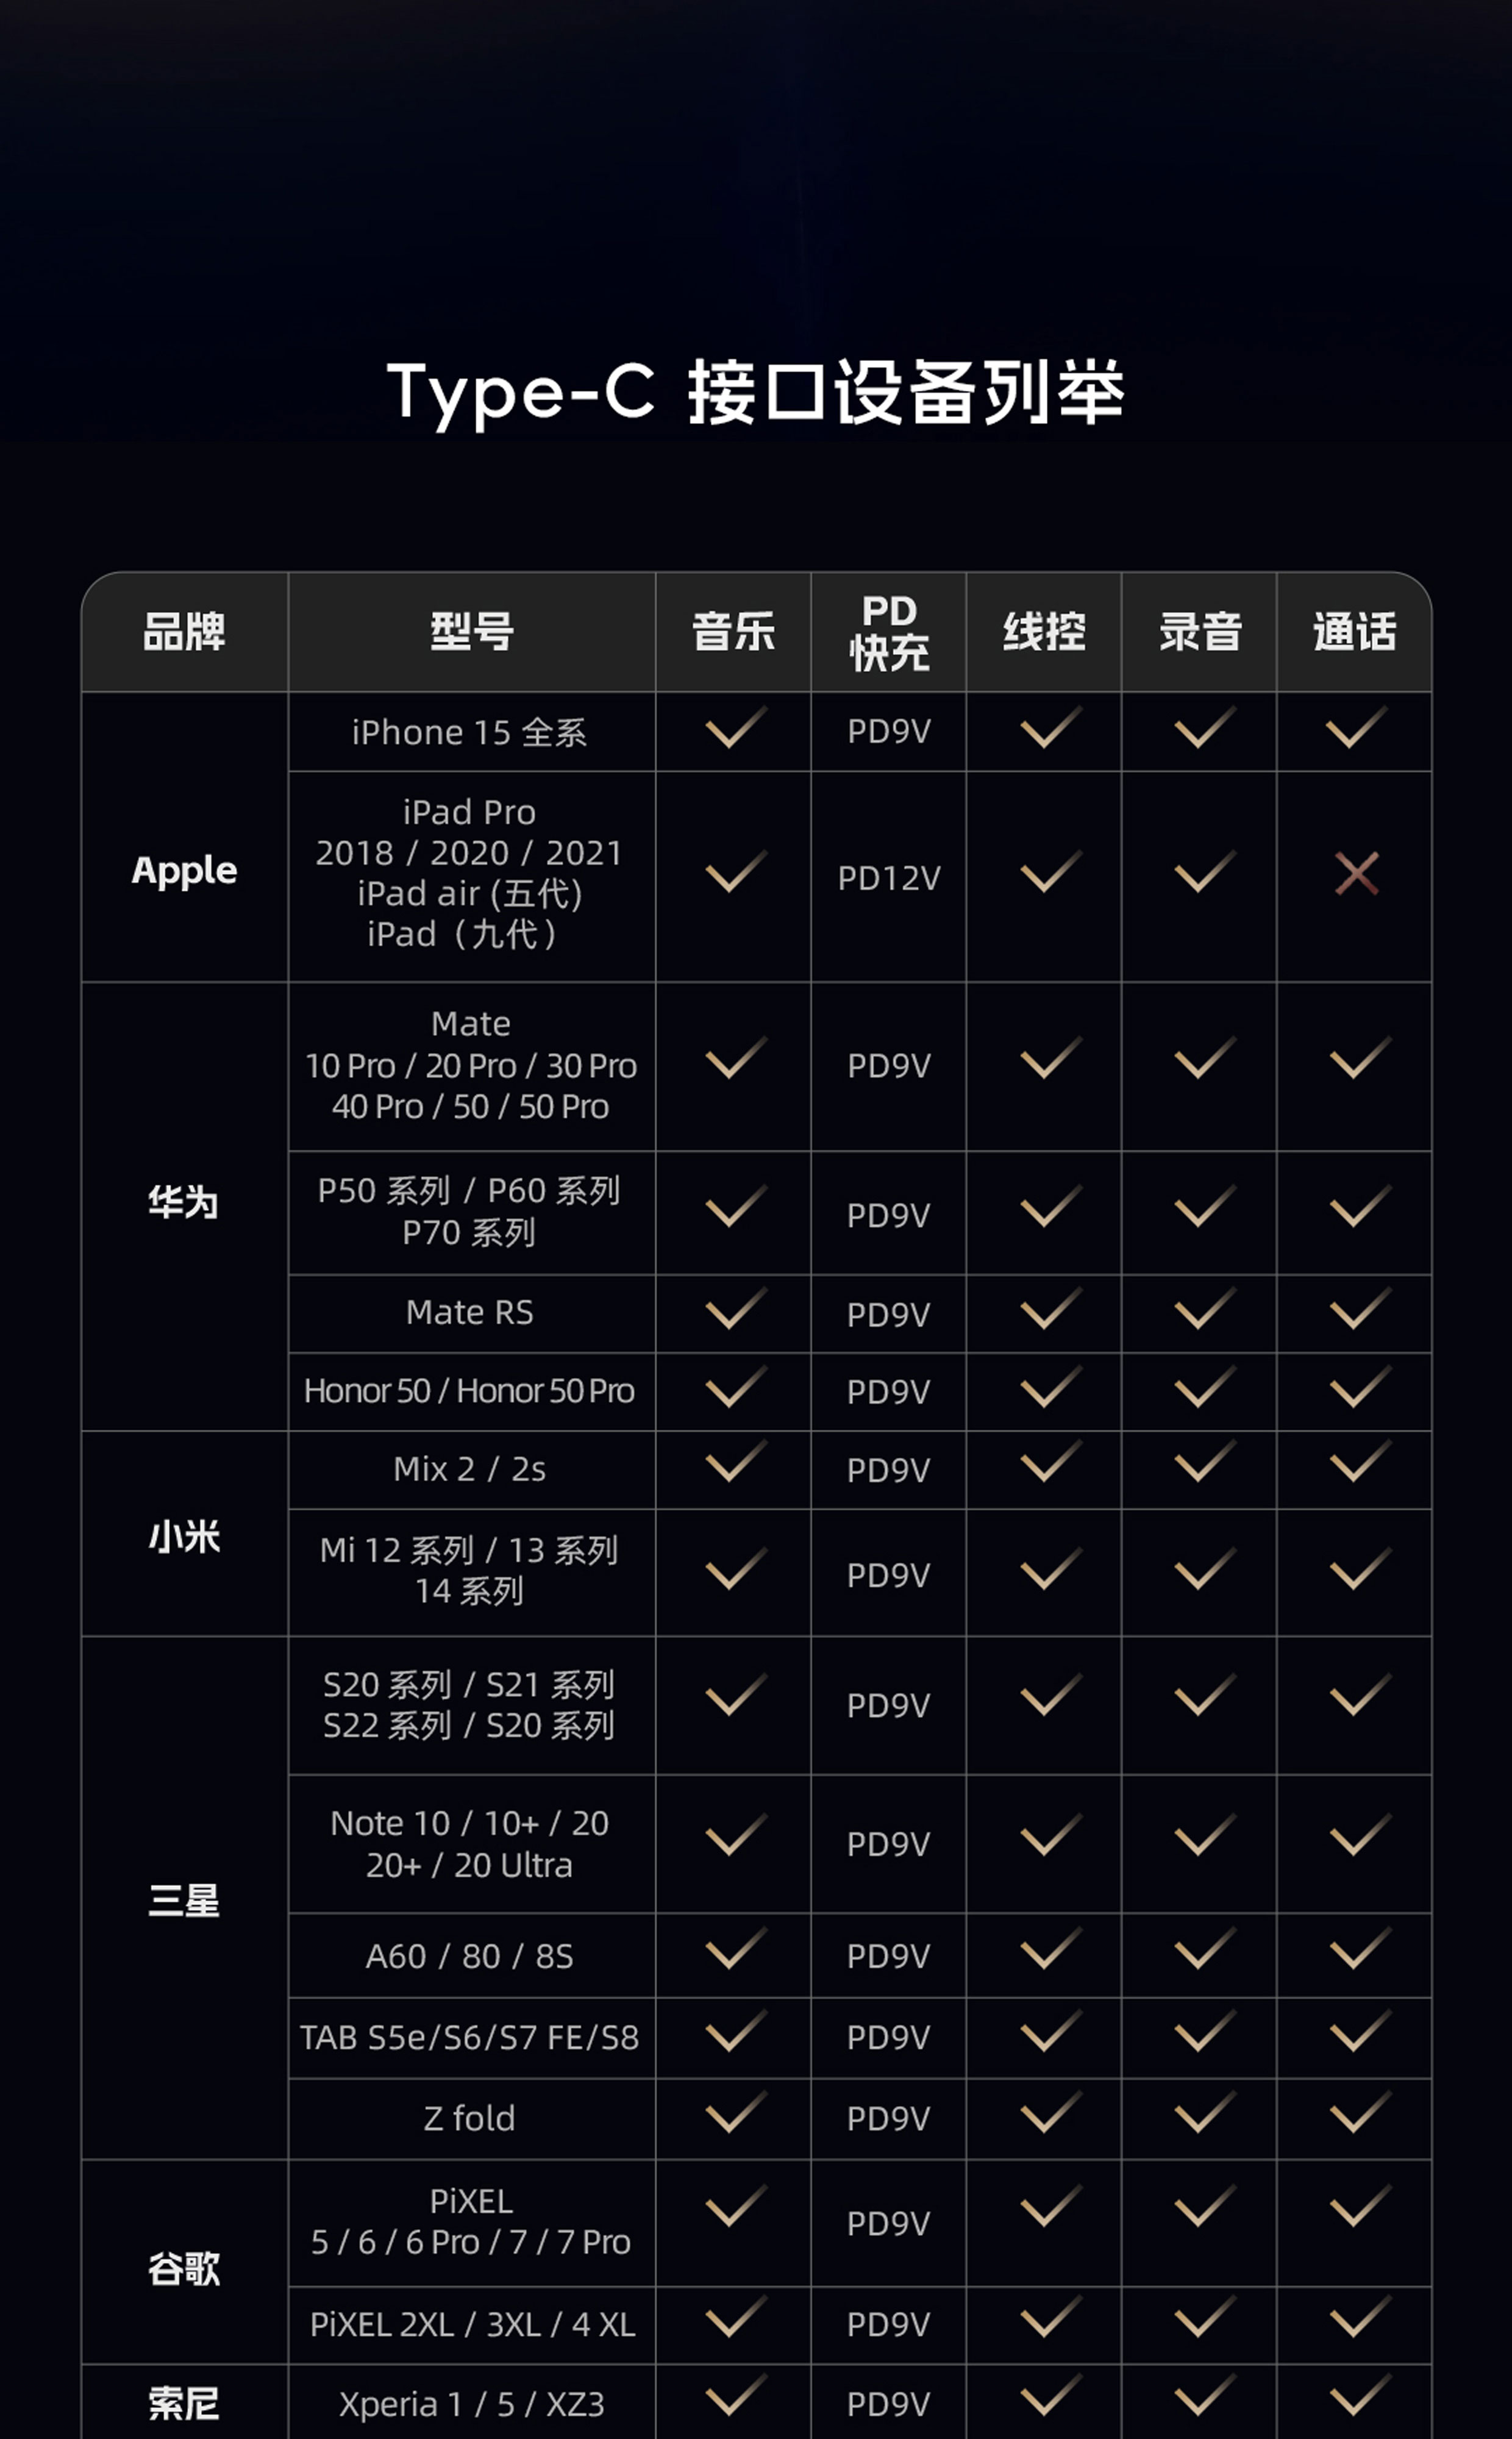Image resolution: width=1512 pixels, height=2439 pixels.
Task: Click the PD12V cell in the iPad Pro row
Action: pos(888,878)
